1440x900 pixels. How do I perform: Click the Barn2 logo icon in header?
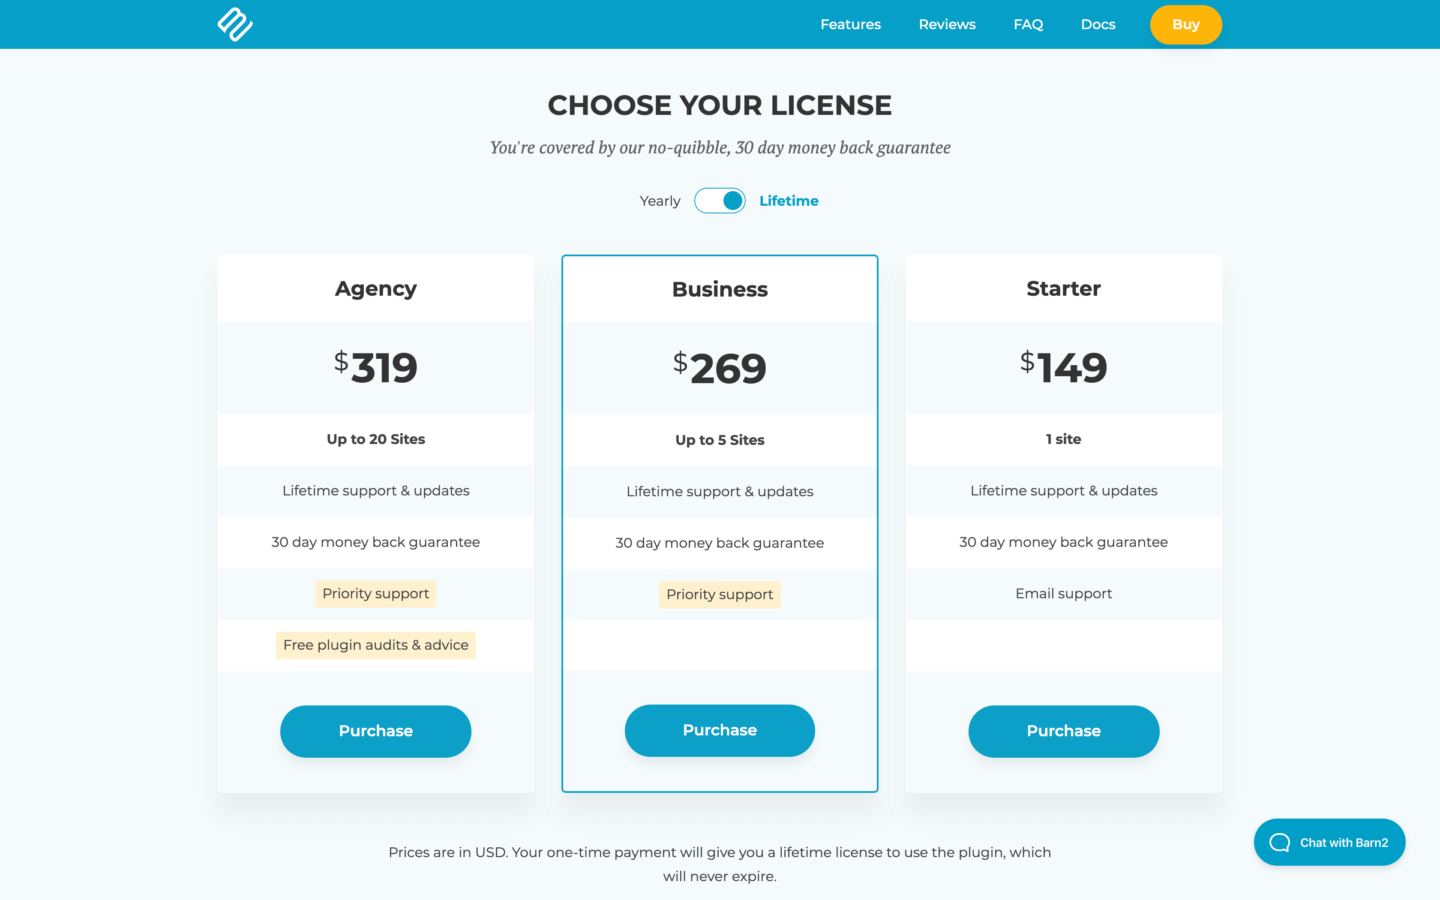[x=235, y=24]
